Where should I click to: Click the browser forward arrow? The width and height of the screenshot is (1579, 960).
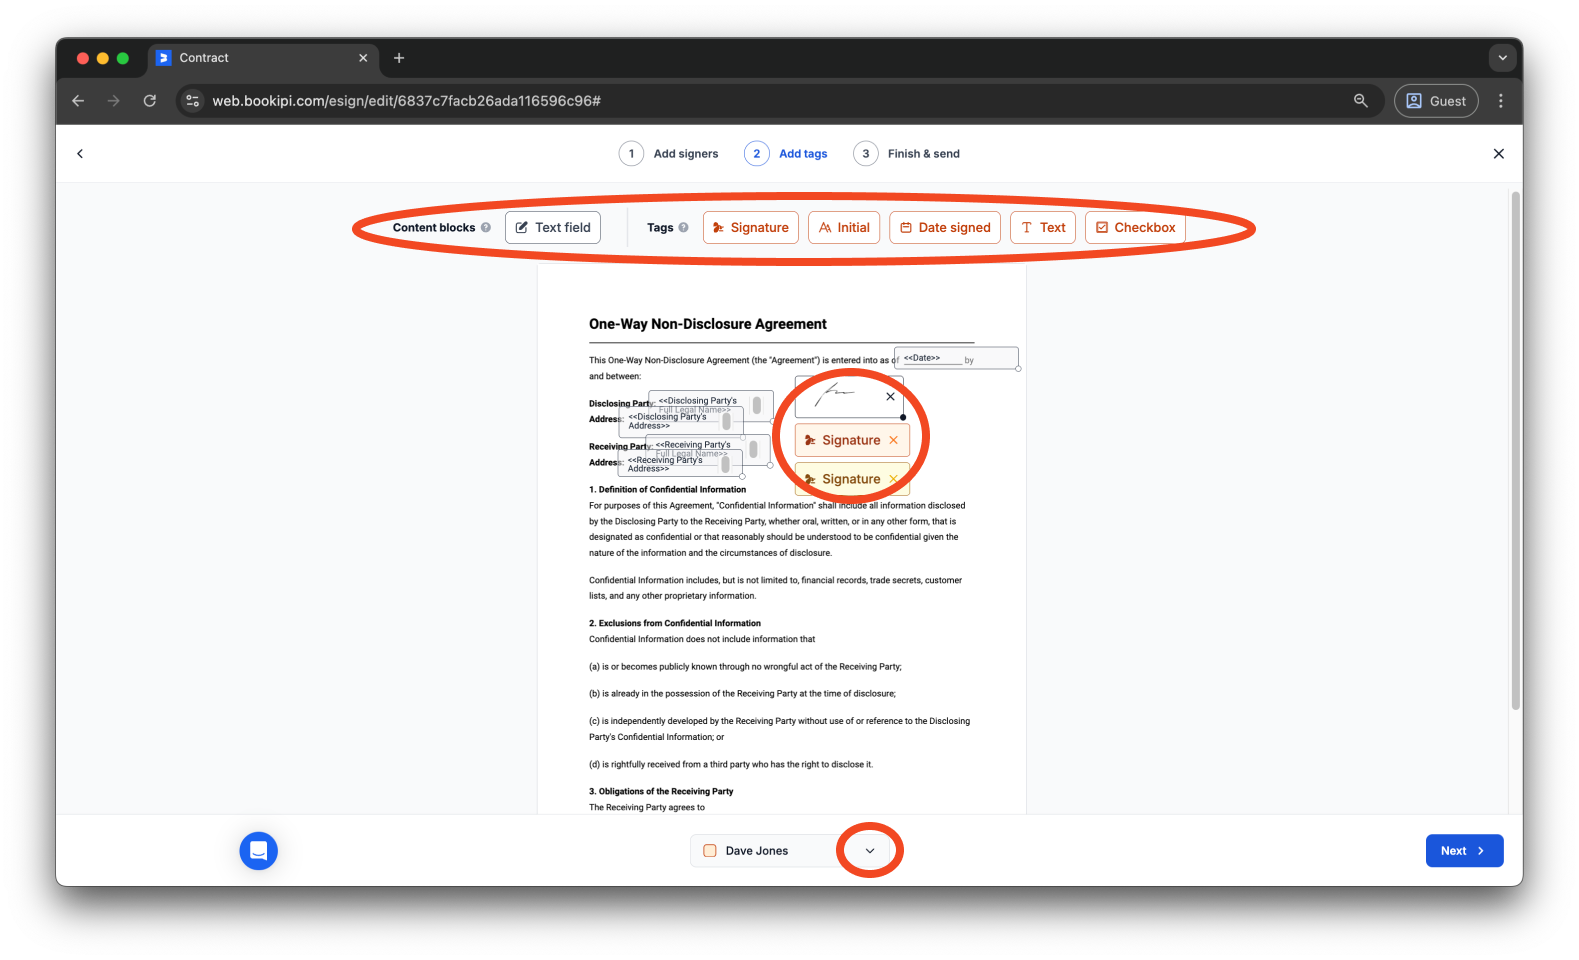[114, 101]
